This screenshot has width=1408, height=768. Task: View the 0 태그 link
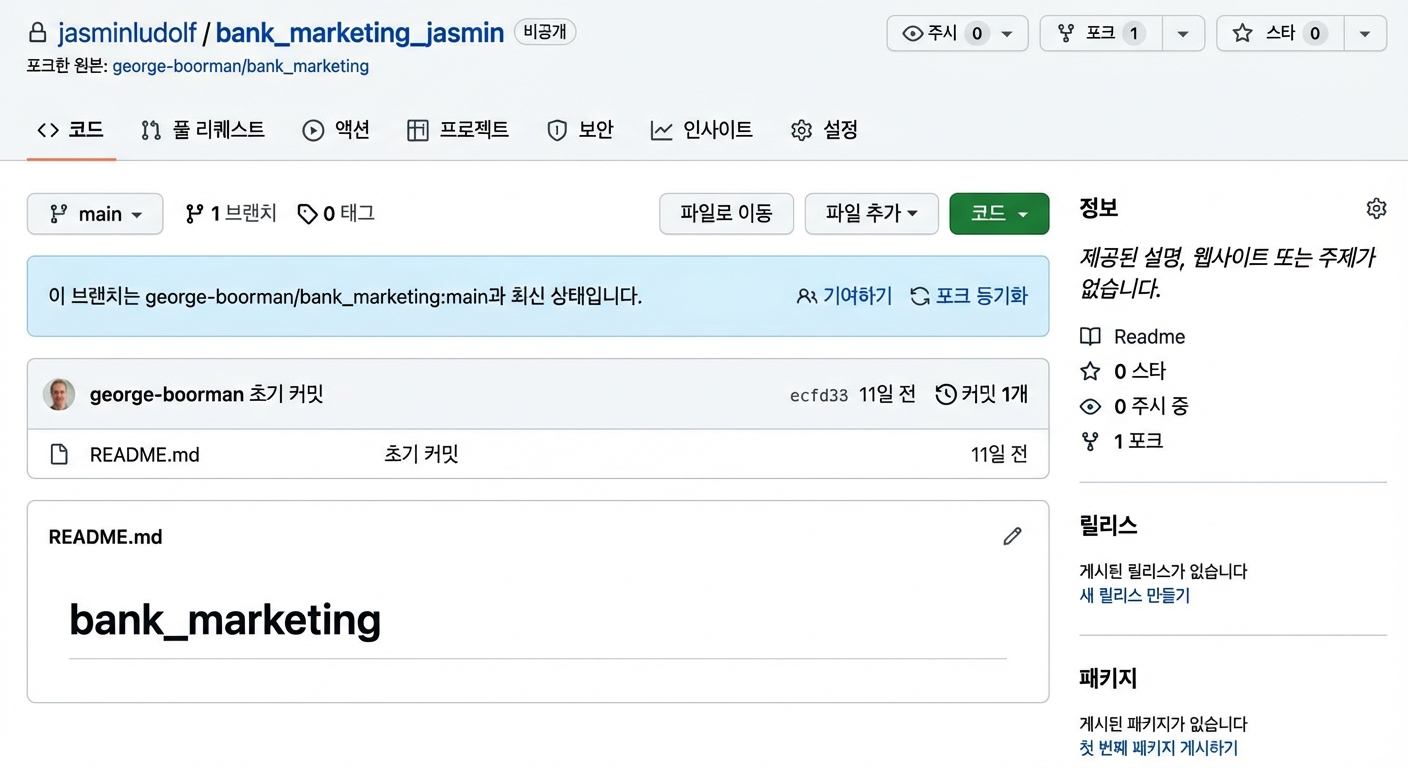pos(336,214)
